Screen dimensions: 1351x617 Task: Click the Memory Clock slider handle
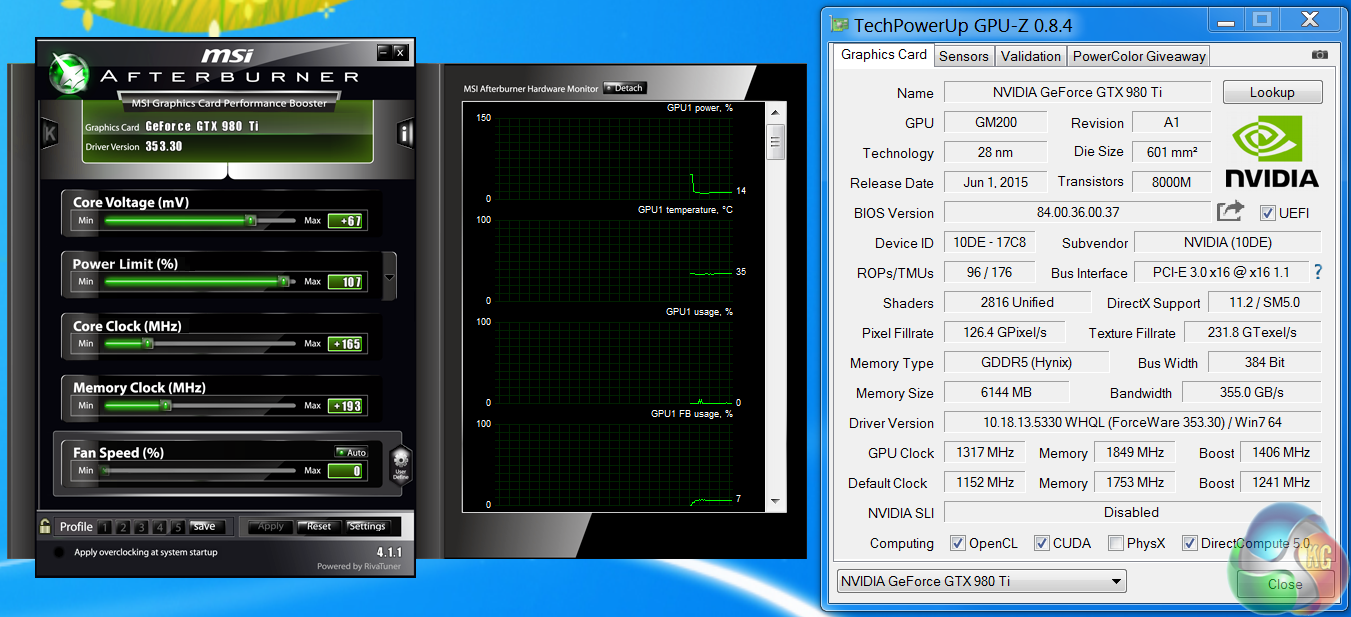click(166, 406)
